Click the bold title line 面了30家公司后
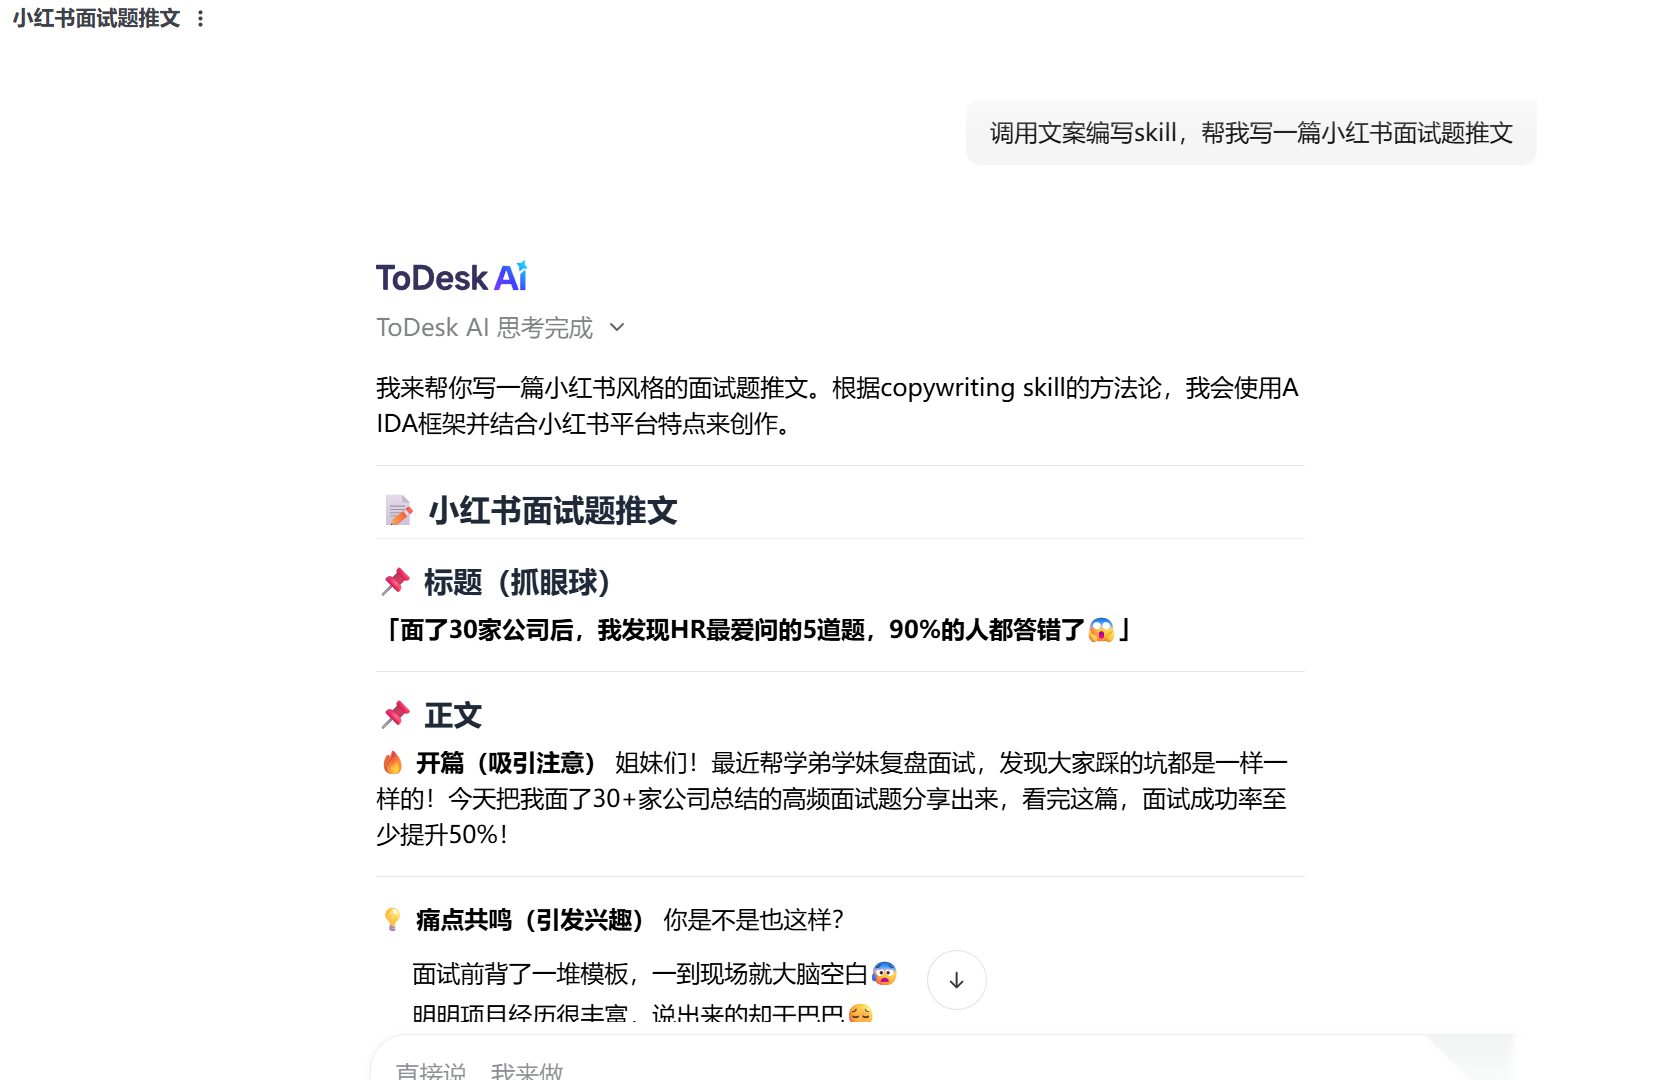This screenshot has width=1665, height=1080. [754, 630]
